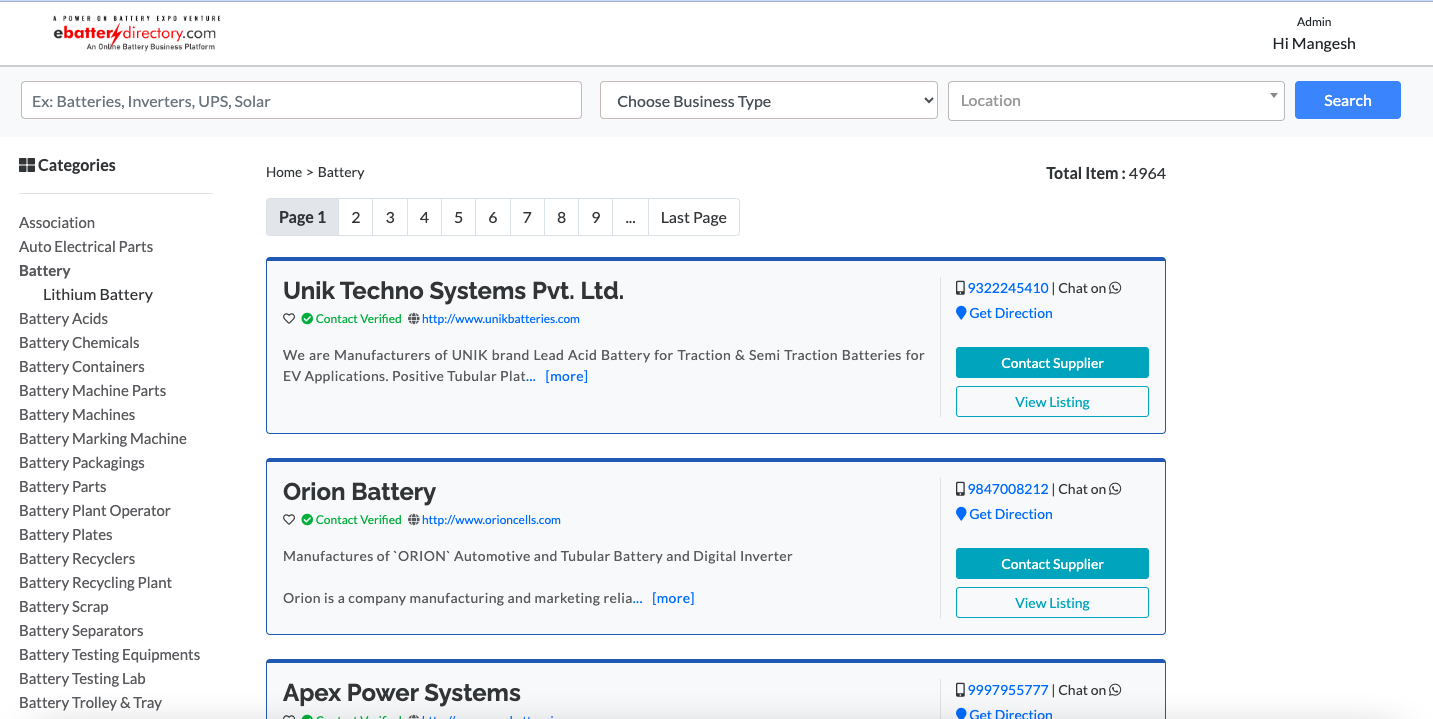The width and height of the screenshot is (1433, 719).
Task: Click phone icon beside 9322245410
Action: [960, 288]
